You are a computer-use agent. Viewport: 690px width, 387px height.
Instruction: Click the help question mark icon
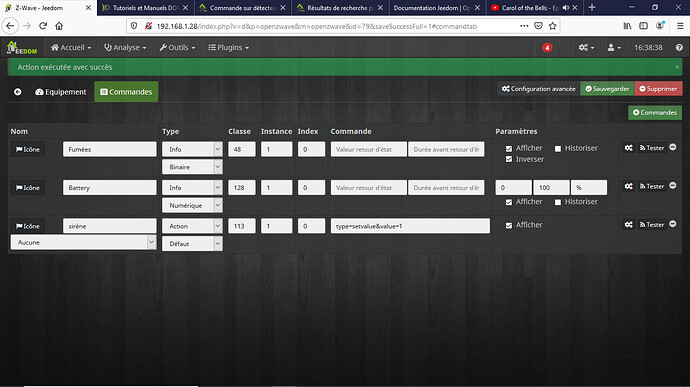tap(679, 48)
